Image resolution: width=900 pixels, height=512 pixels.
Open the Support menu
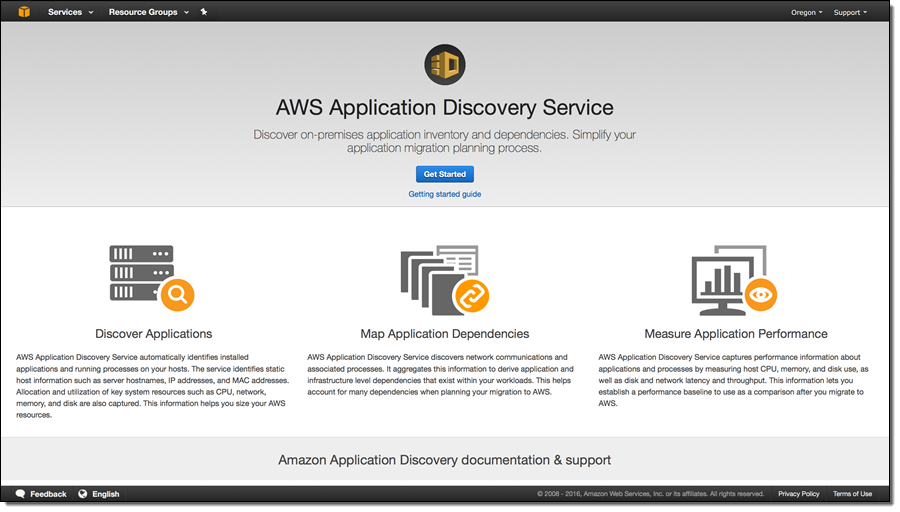[850, 13]
